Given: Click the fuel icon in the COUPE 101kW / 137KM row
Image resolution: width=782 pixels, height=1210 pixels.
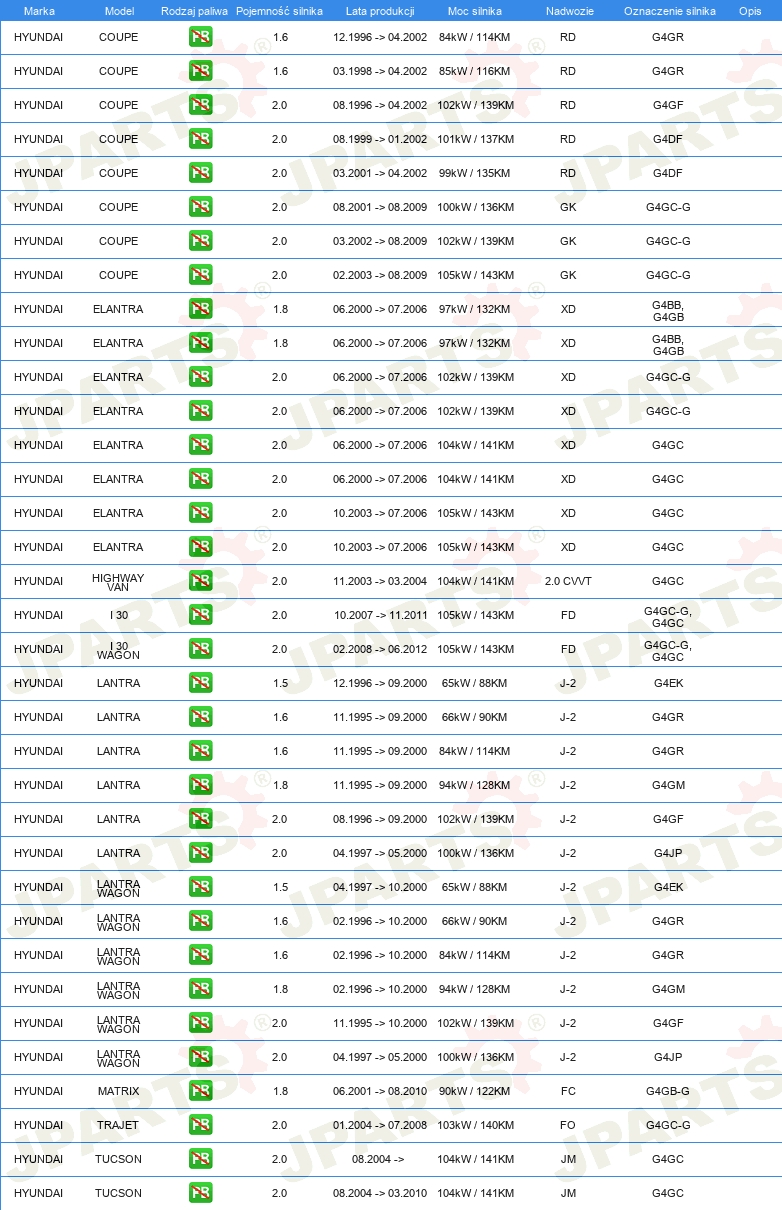Looking at the screenshot, I should click(200, 139).
